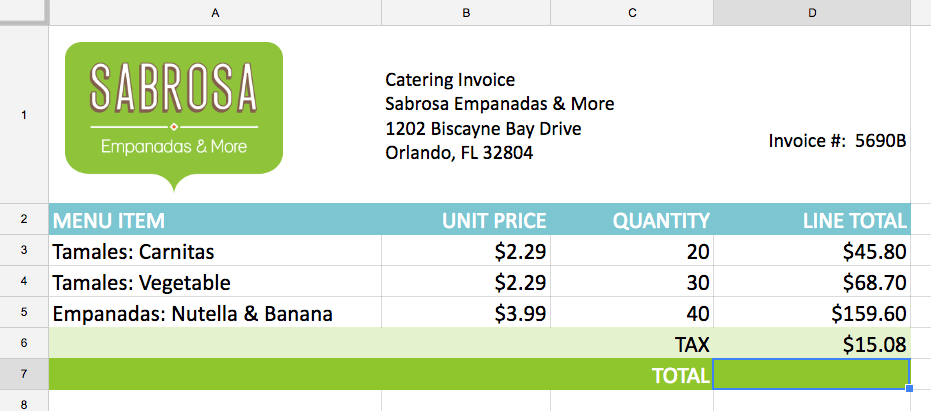Select row 1 header
The height and width of the screenshot is (411, 931).
(x=24, y=115)
